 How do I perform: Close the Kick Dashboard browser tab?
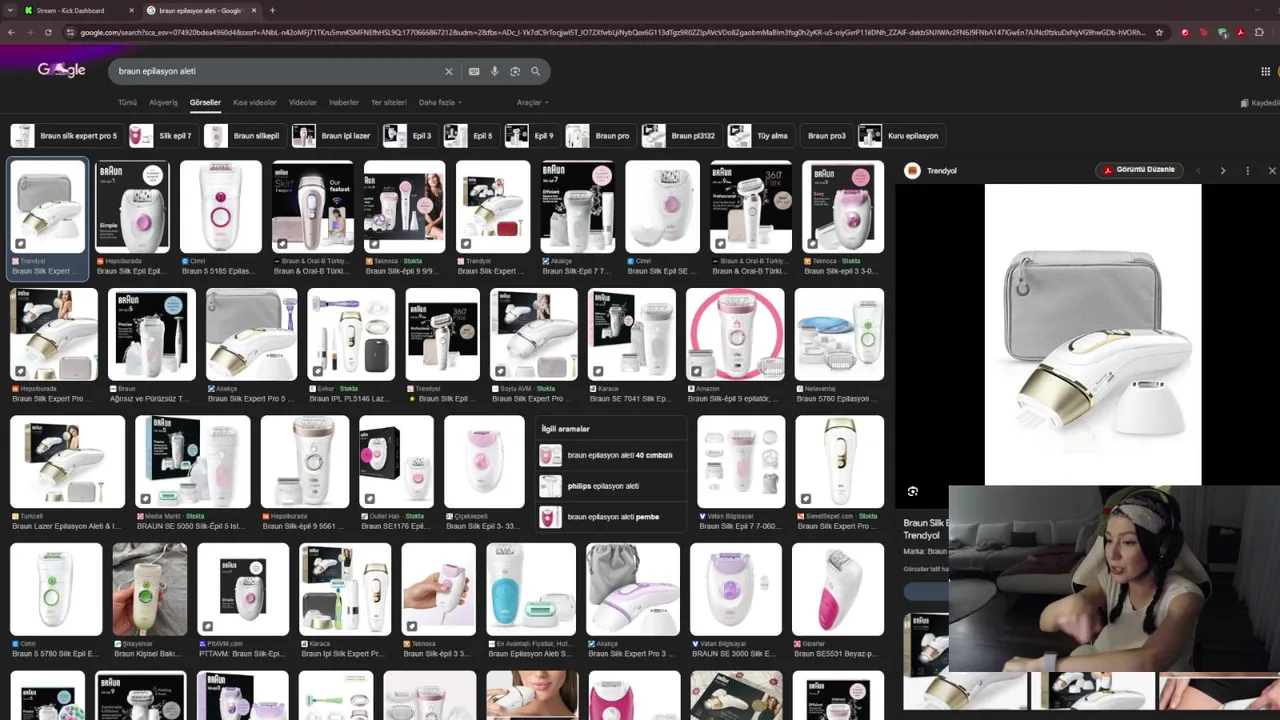[132, 10]
